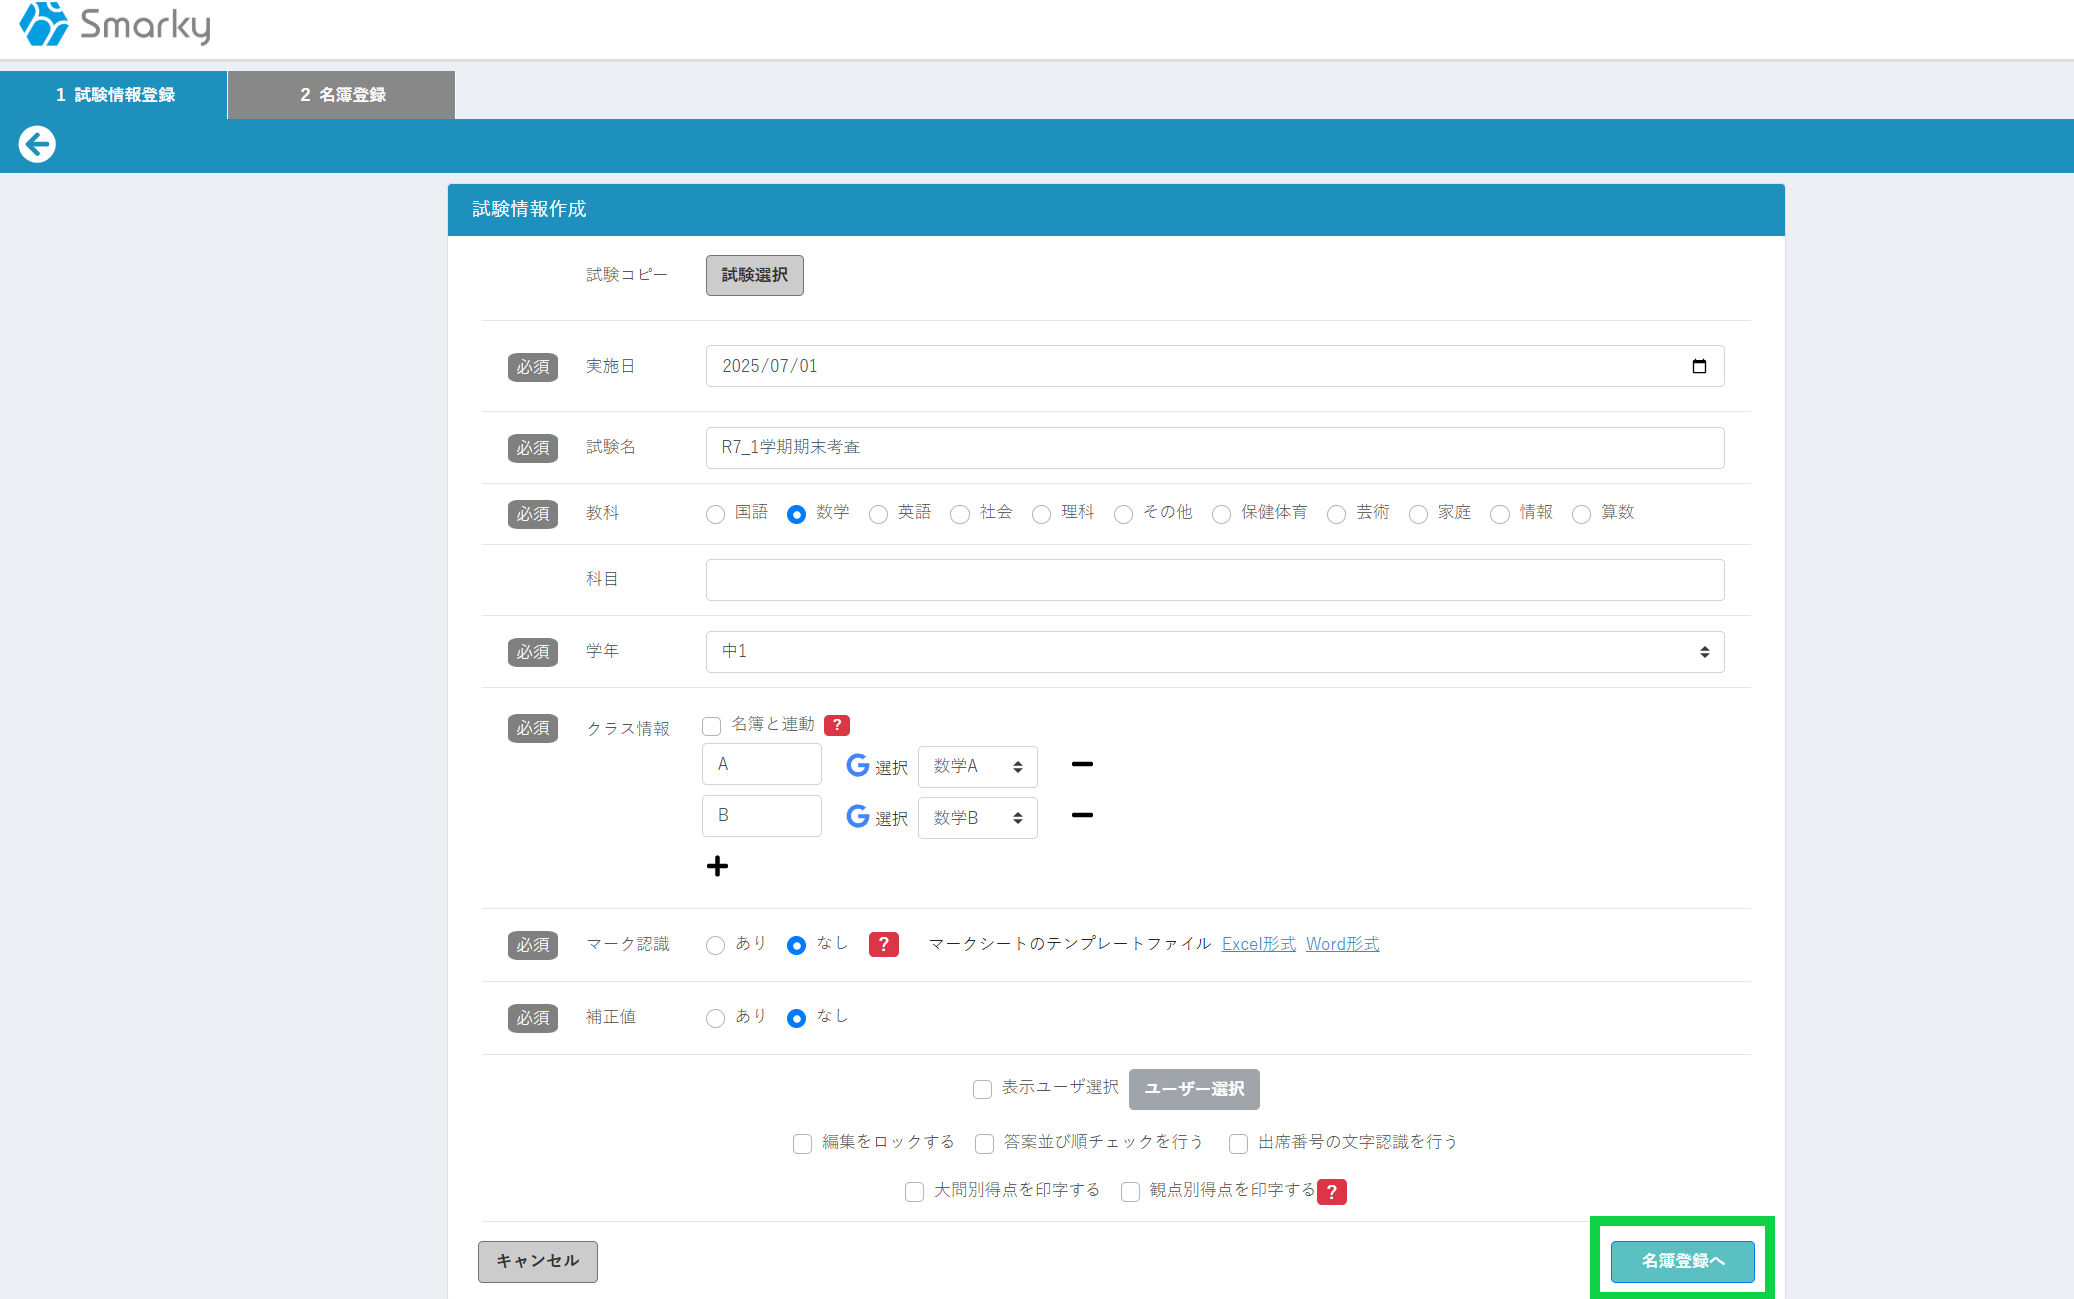
Task: Download the Excel形式 template
Action: (1259, 944)
